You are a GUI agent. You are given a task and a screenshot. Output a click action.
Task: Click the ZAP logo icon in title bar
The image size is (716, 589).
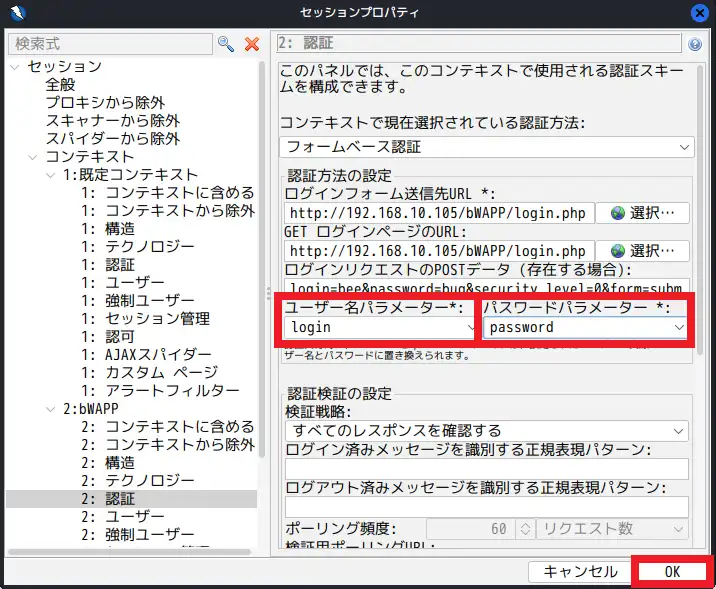[x=17, y=12]
